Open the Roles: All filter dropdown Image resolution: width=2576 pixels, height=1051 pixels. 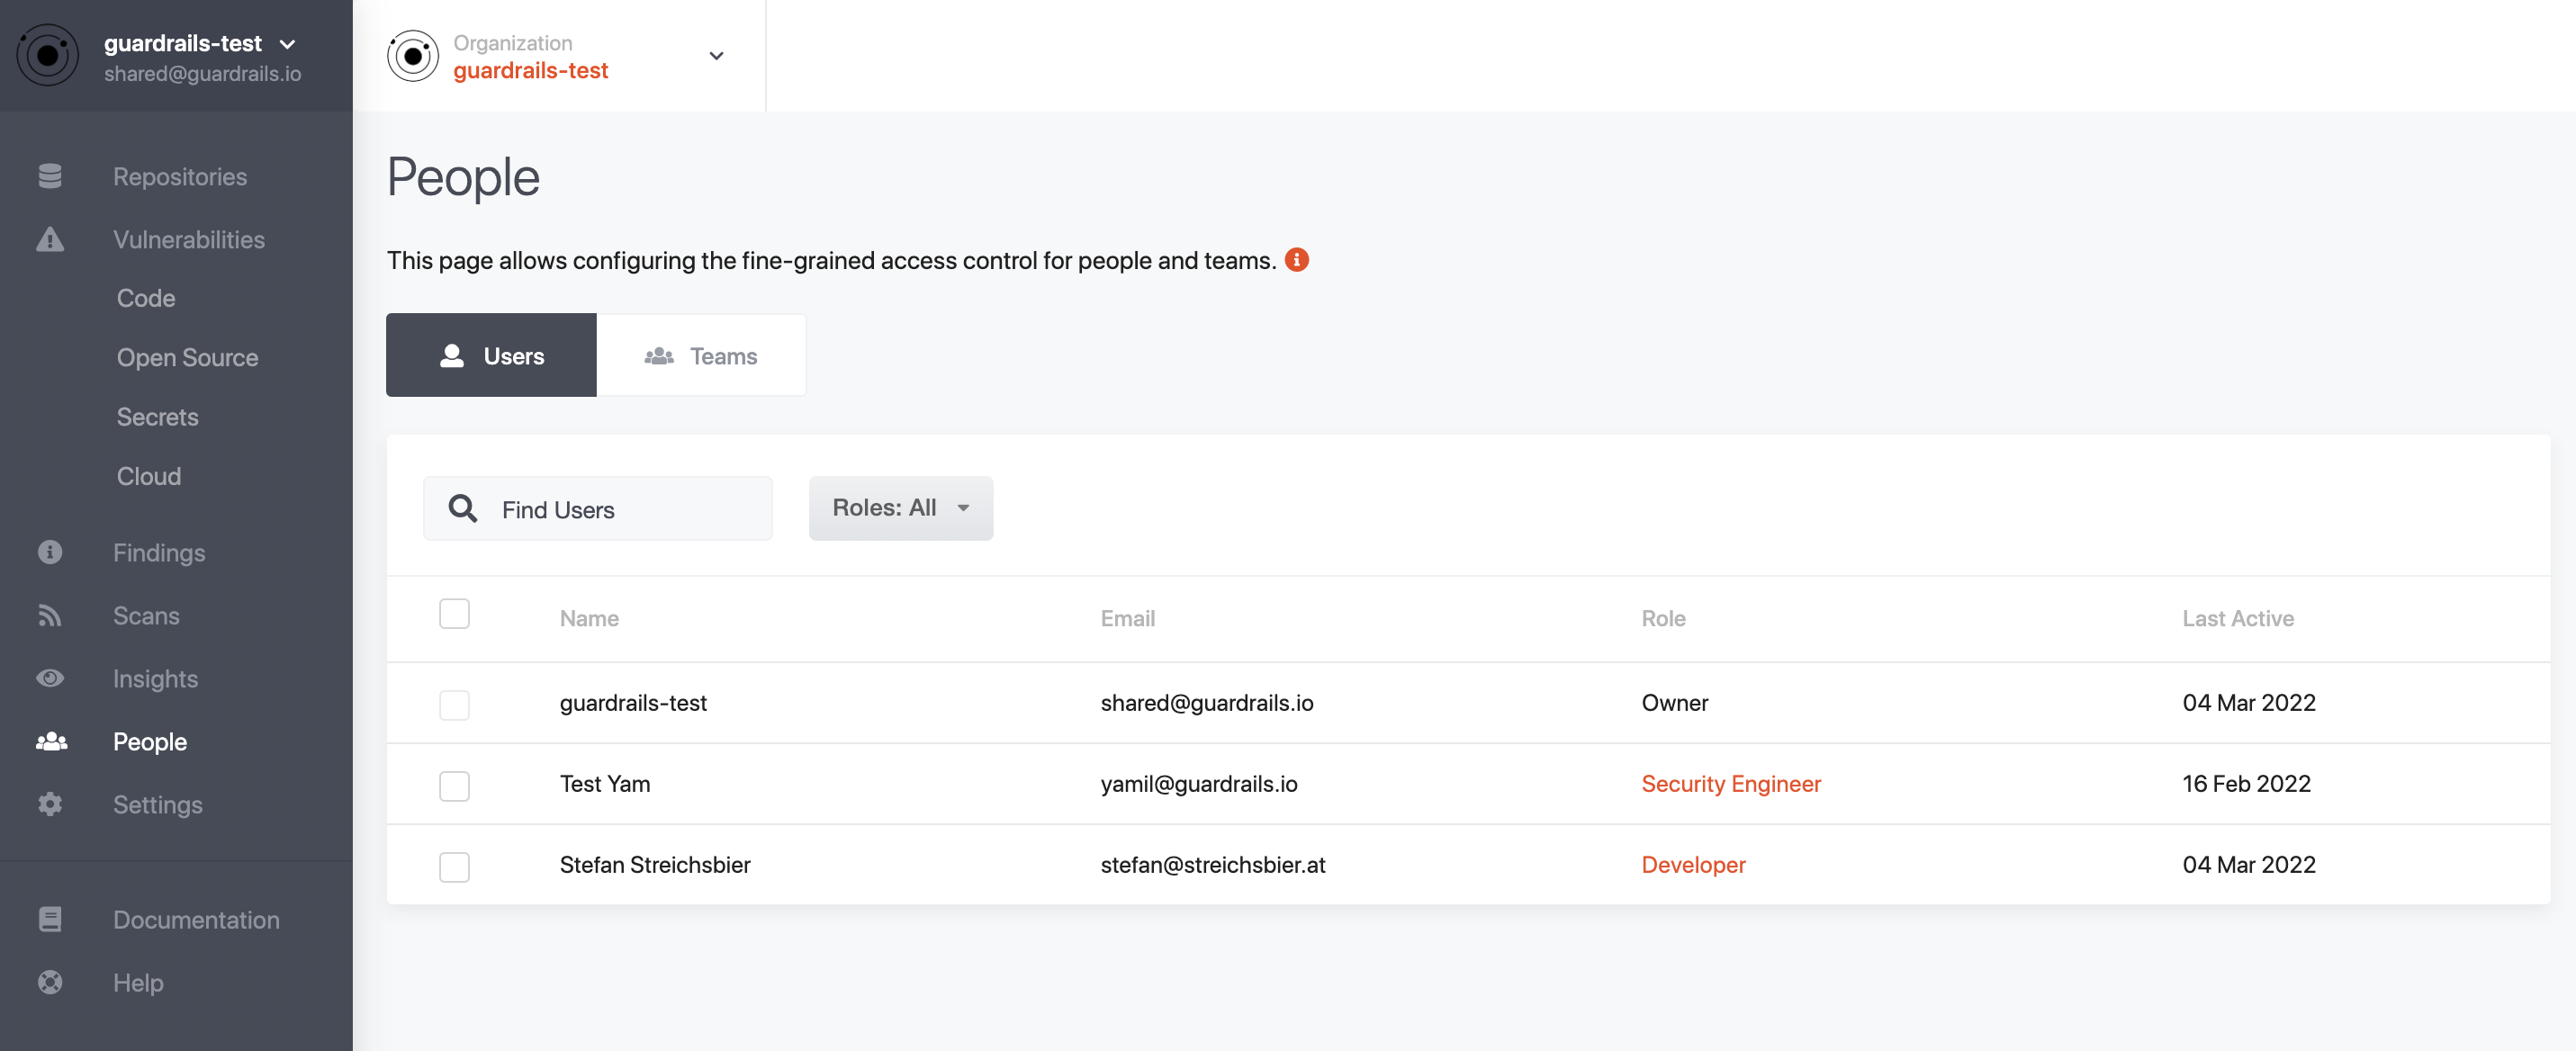click(x=900, y=508)
